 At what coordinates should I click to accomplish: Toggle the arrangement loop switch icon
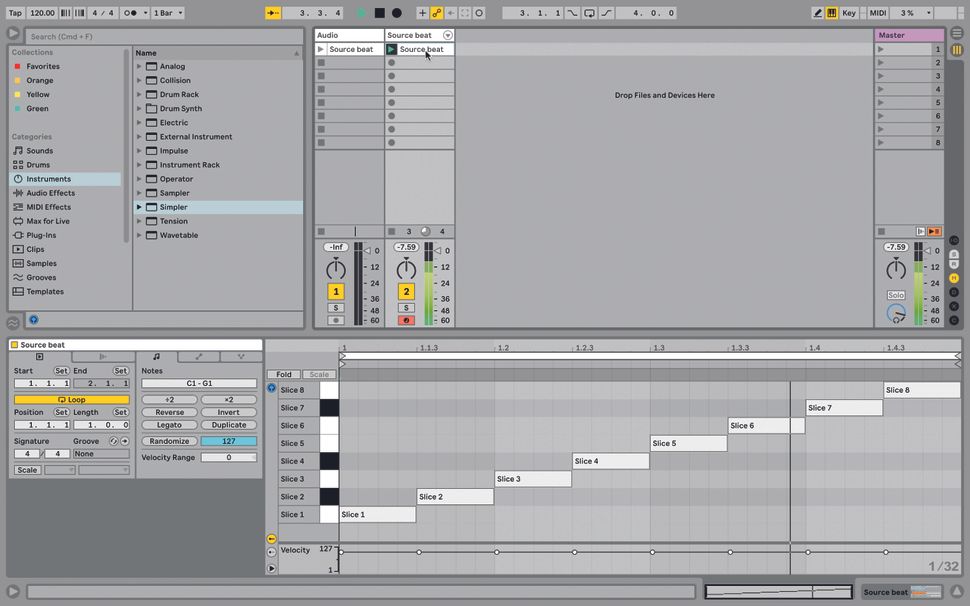click(x=589, y=12)
